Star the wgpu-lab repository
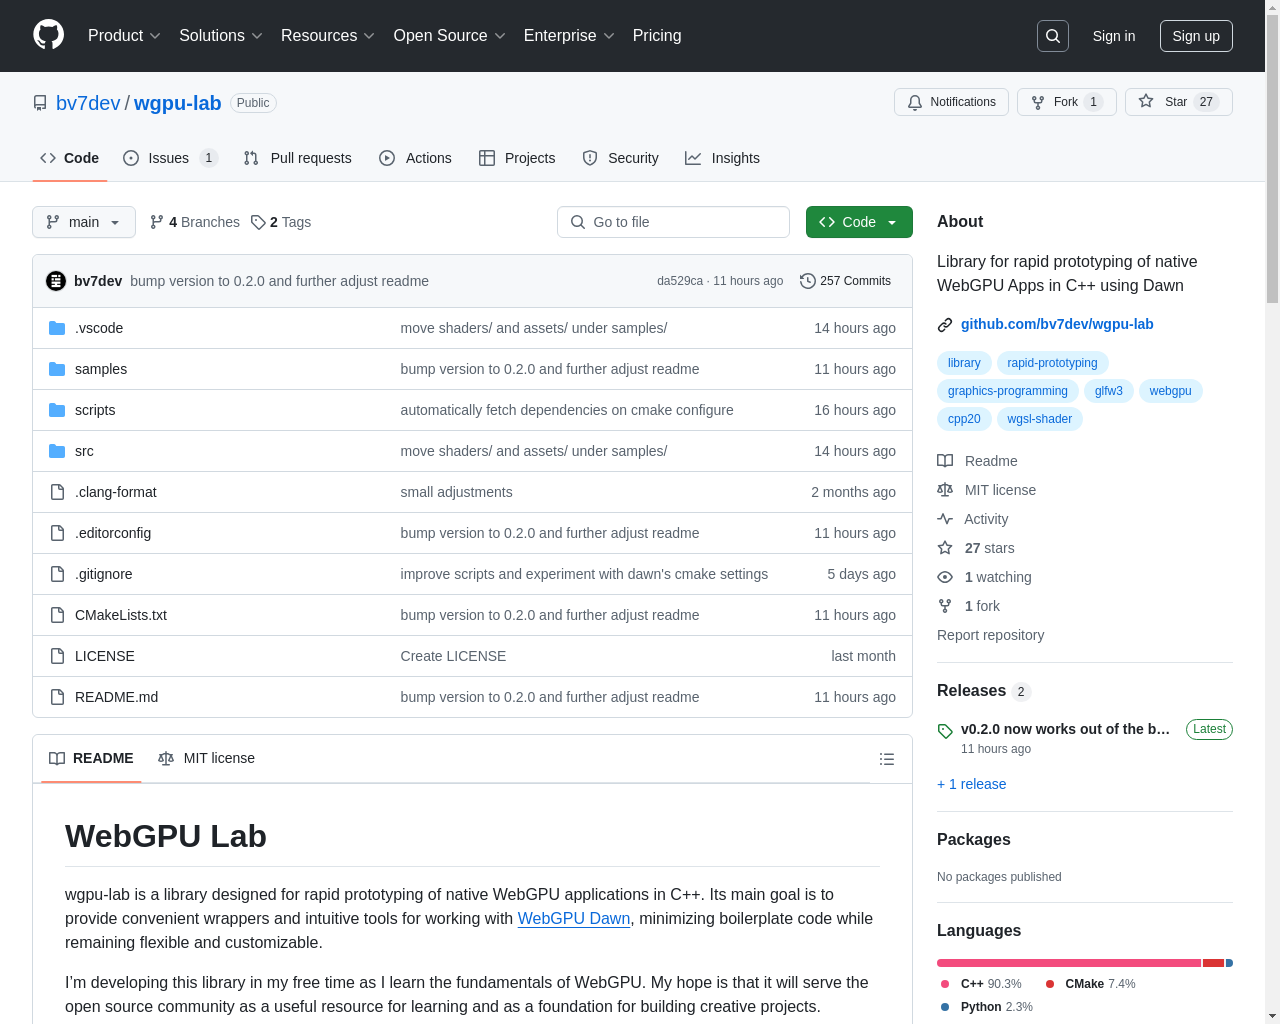1280x1024 pixels. click(1178, 102)
